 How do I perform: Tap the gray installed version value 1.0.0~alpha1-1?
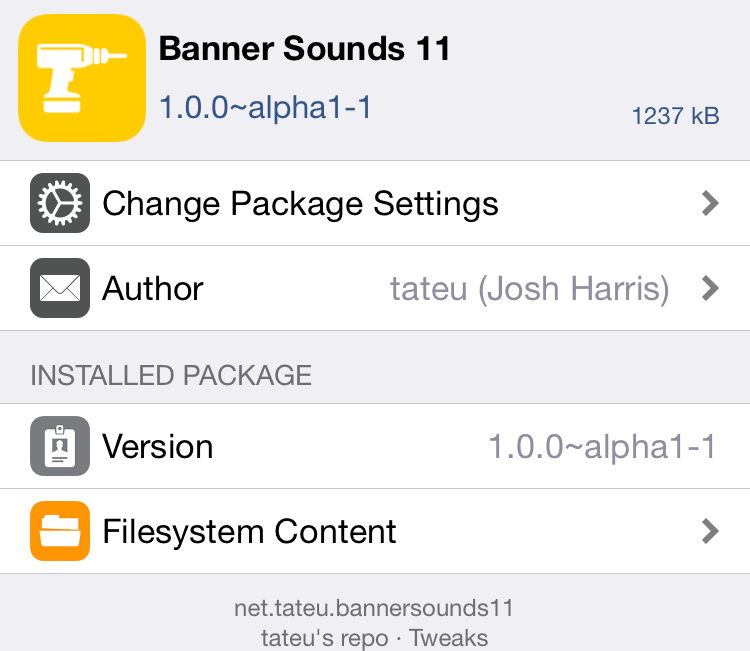click(x=602, y=446)
